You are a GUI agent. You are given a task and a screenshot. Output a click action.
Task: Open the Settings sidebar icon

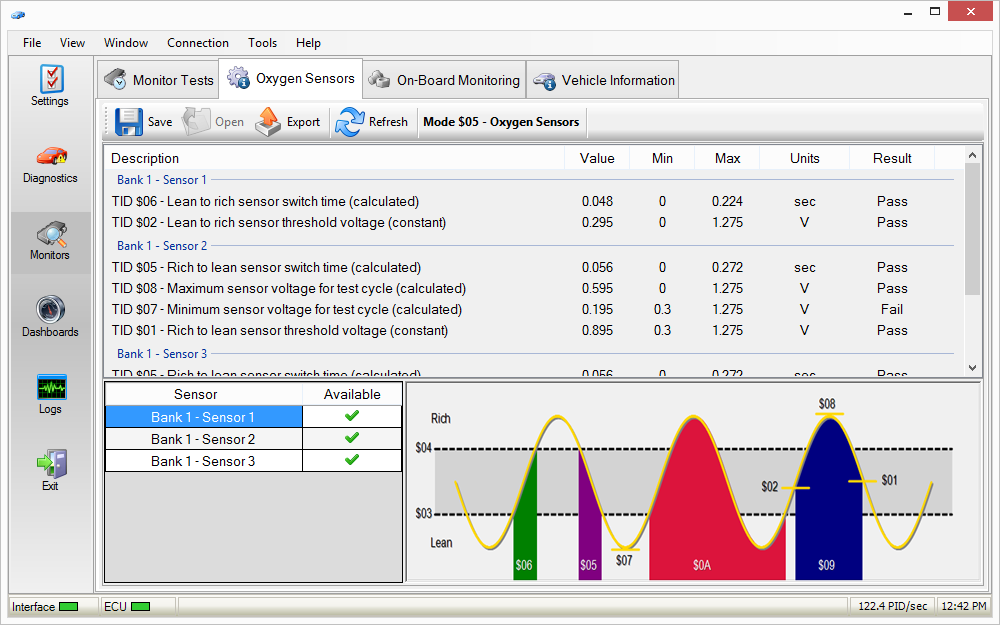[x=50, y=79]
